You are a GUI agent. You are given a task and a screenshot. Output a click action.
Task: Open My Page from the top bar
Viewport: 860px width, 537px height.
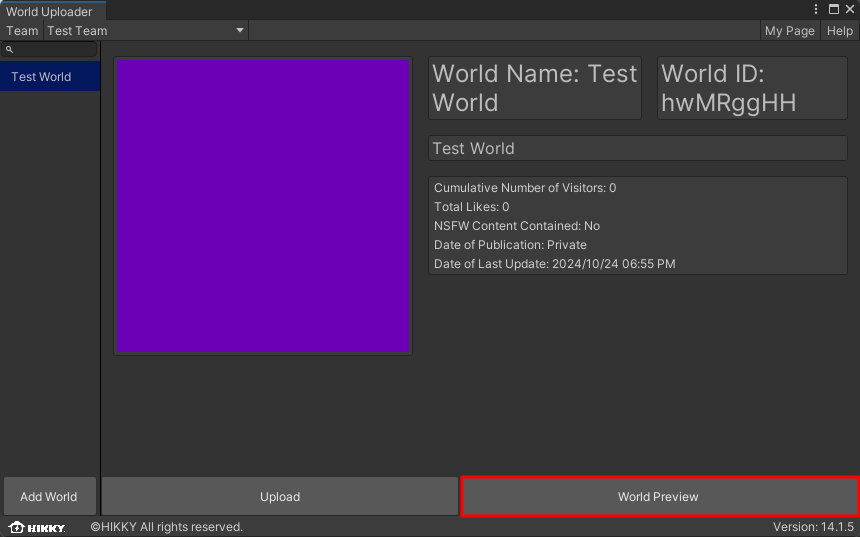[789, 31]
